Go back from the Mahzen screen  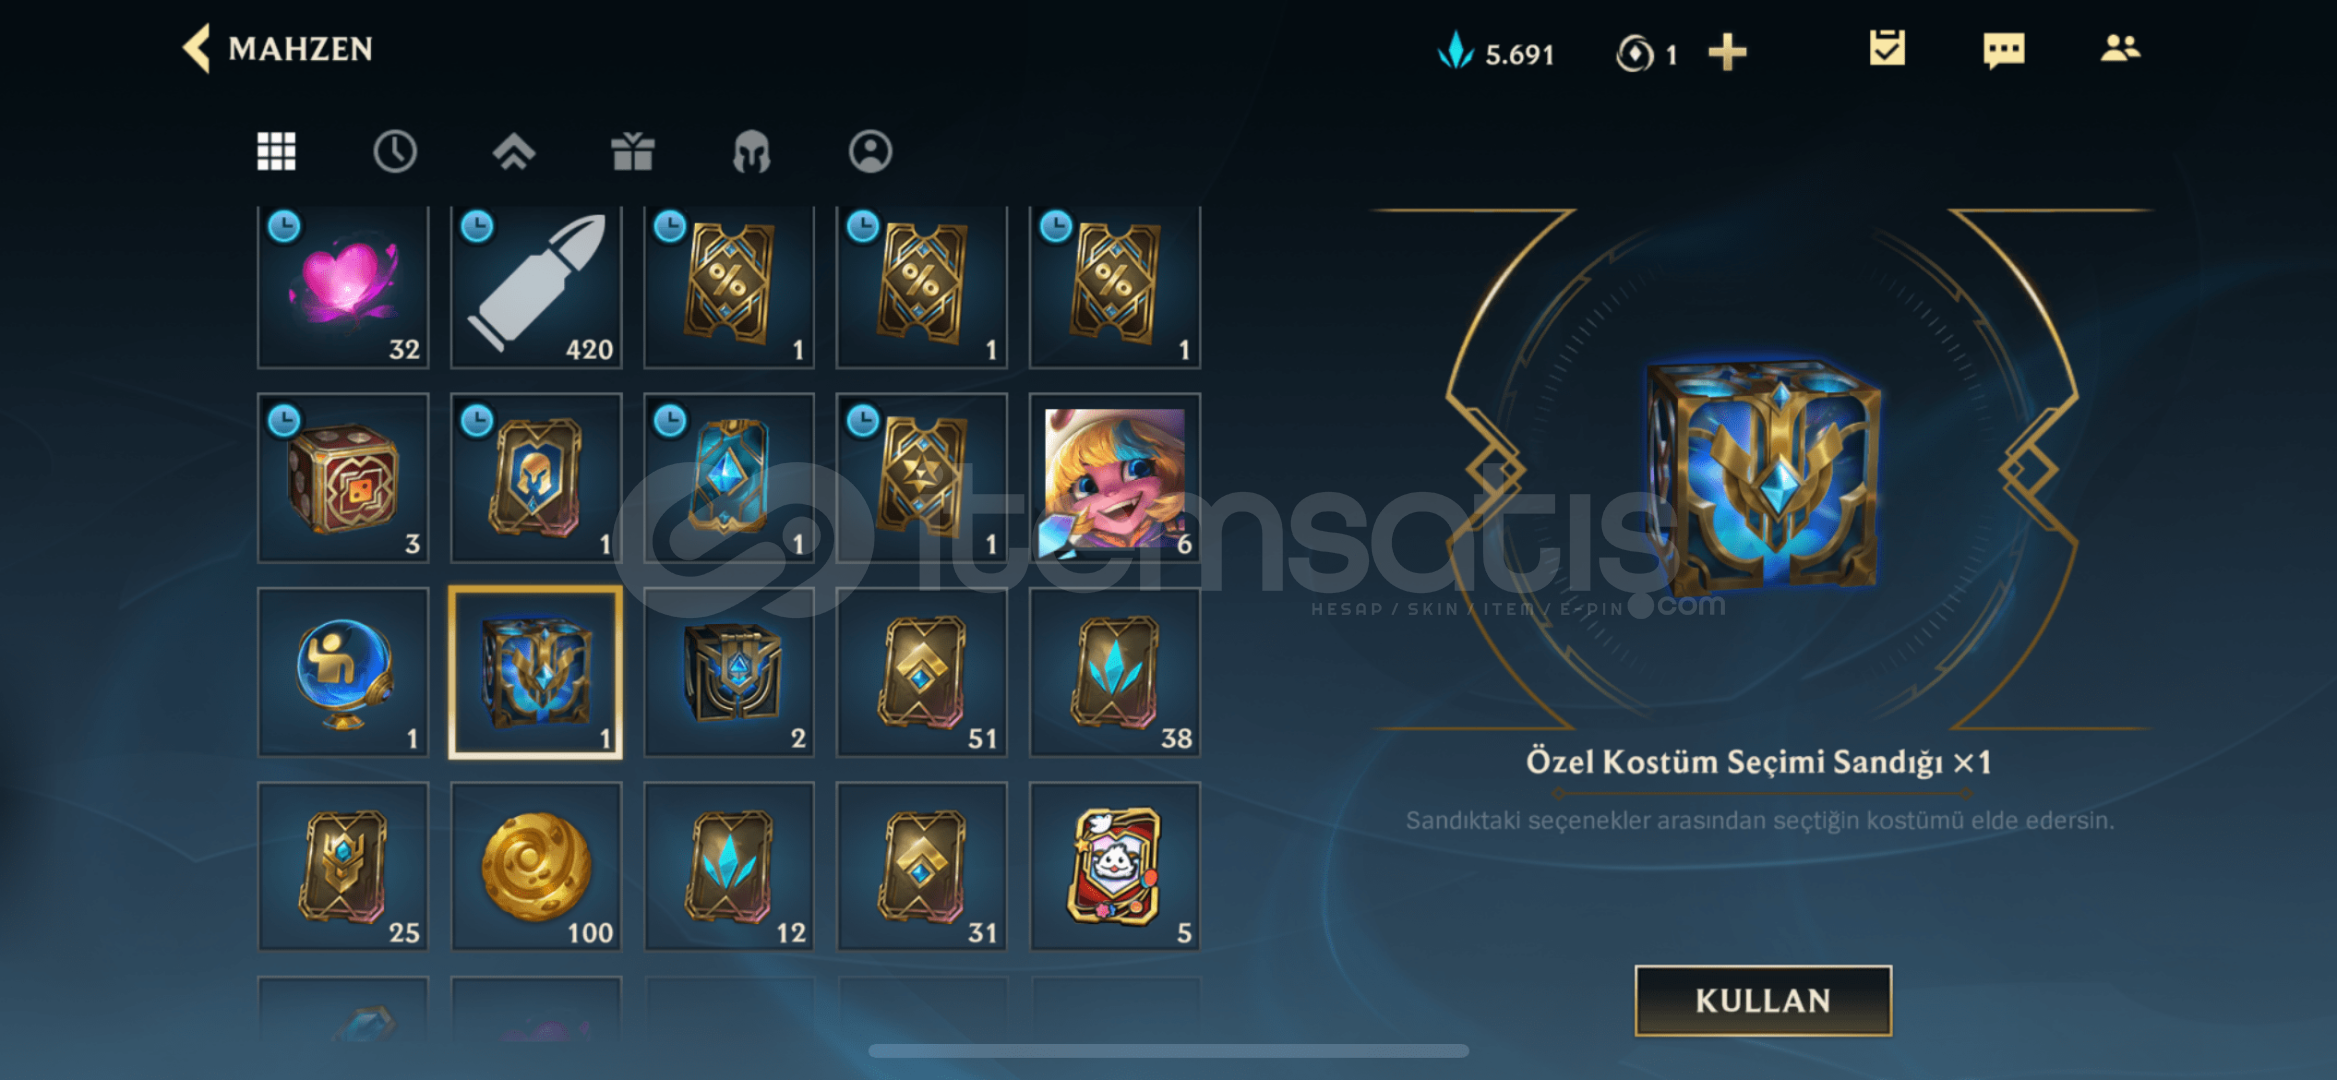point(197,48)
